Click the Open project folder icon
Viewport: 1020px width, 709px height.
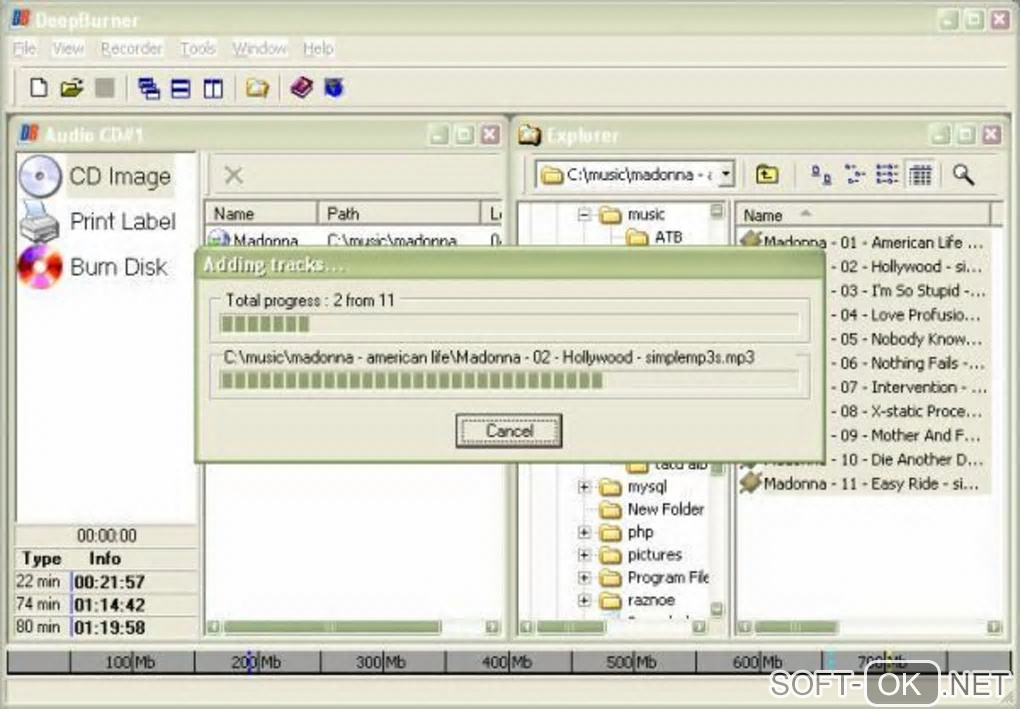[x=72, y=87]
